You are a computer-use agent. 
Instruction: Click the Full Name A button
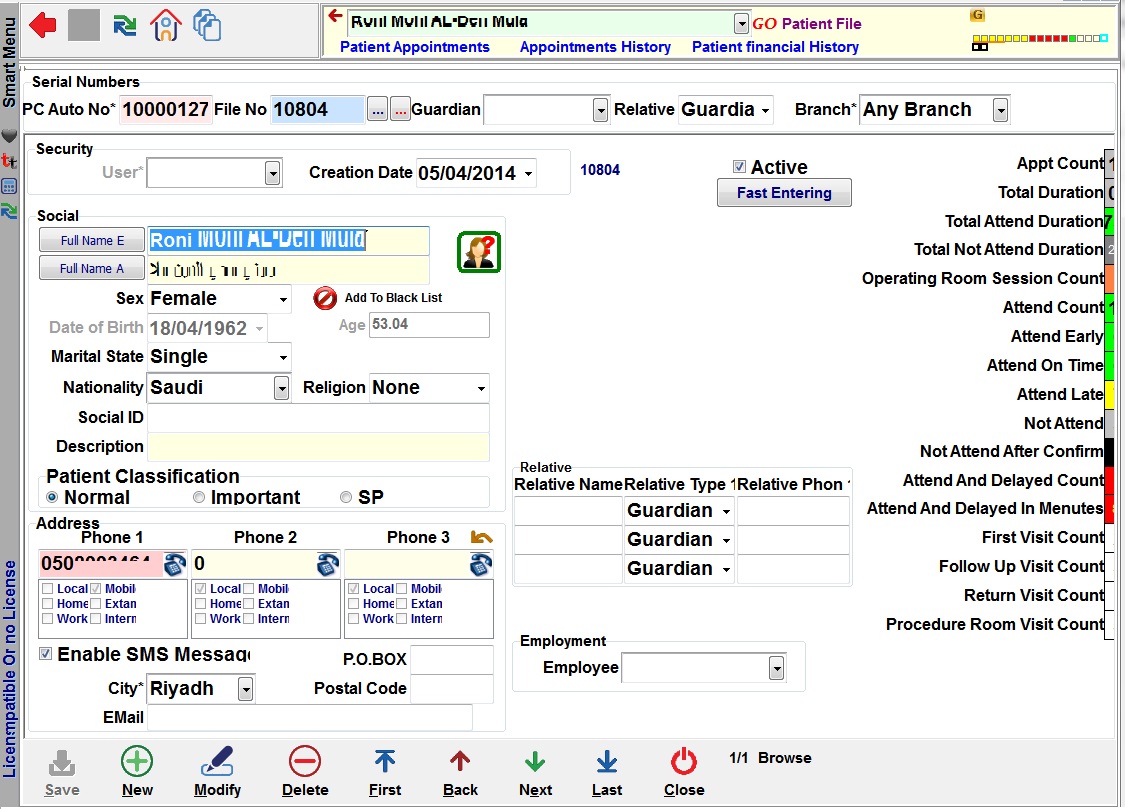[93, 268]
